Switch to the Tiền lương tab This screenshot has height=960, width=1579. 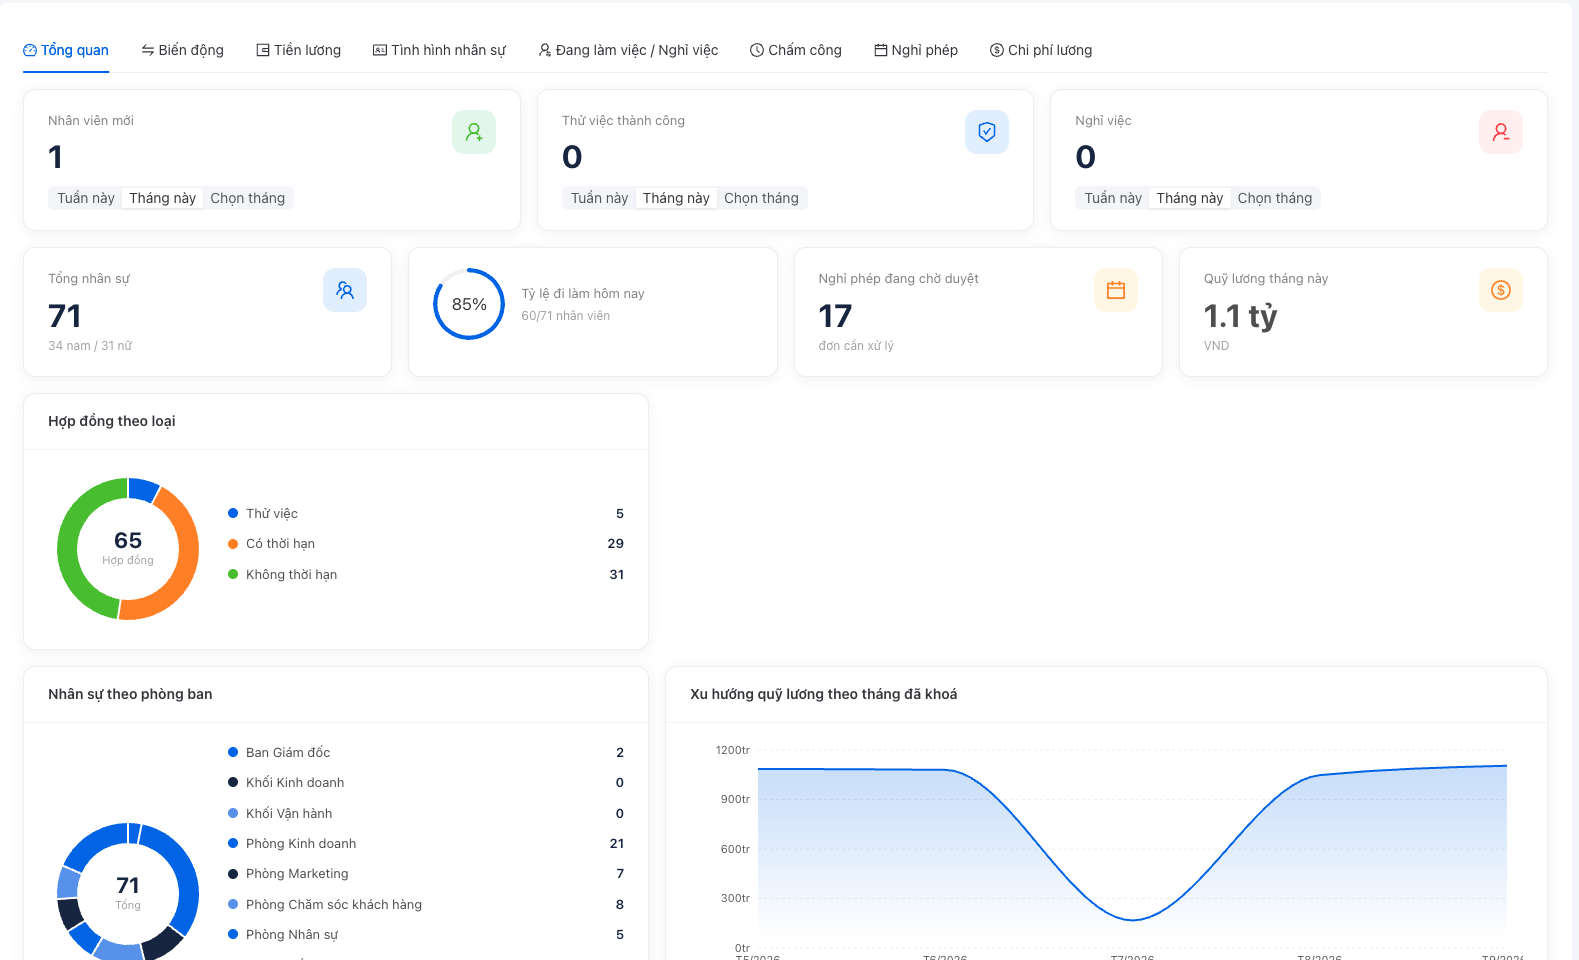point(298,50)
